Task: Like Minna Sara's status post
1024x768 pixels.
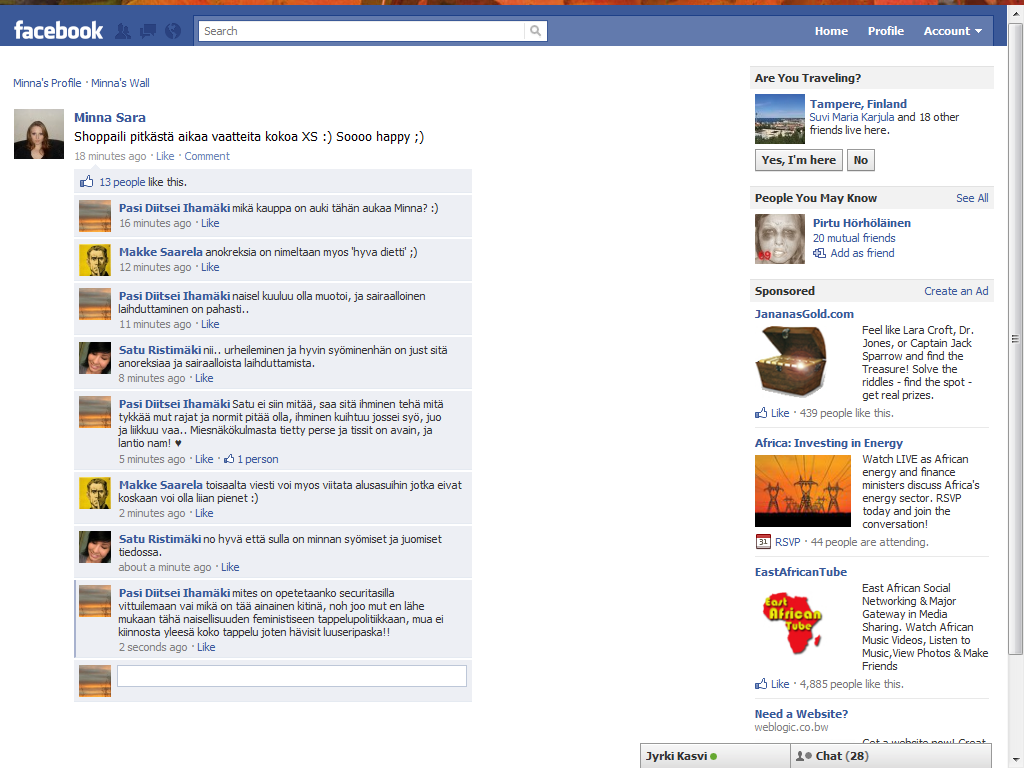Action: tap(165, 156)
